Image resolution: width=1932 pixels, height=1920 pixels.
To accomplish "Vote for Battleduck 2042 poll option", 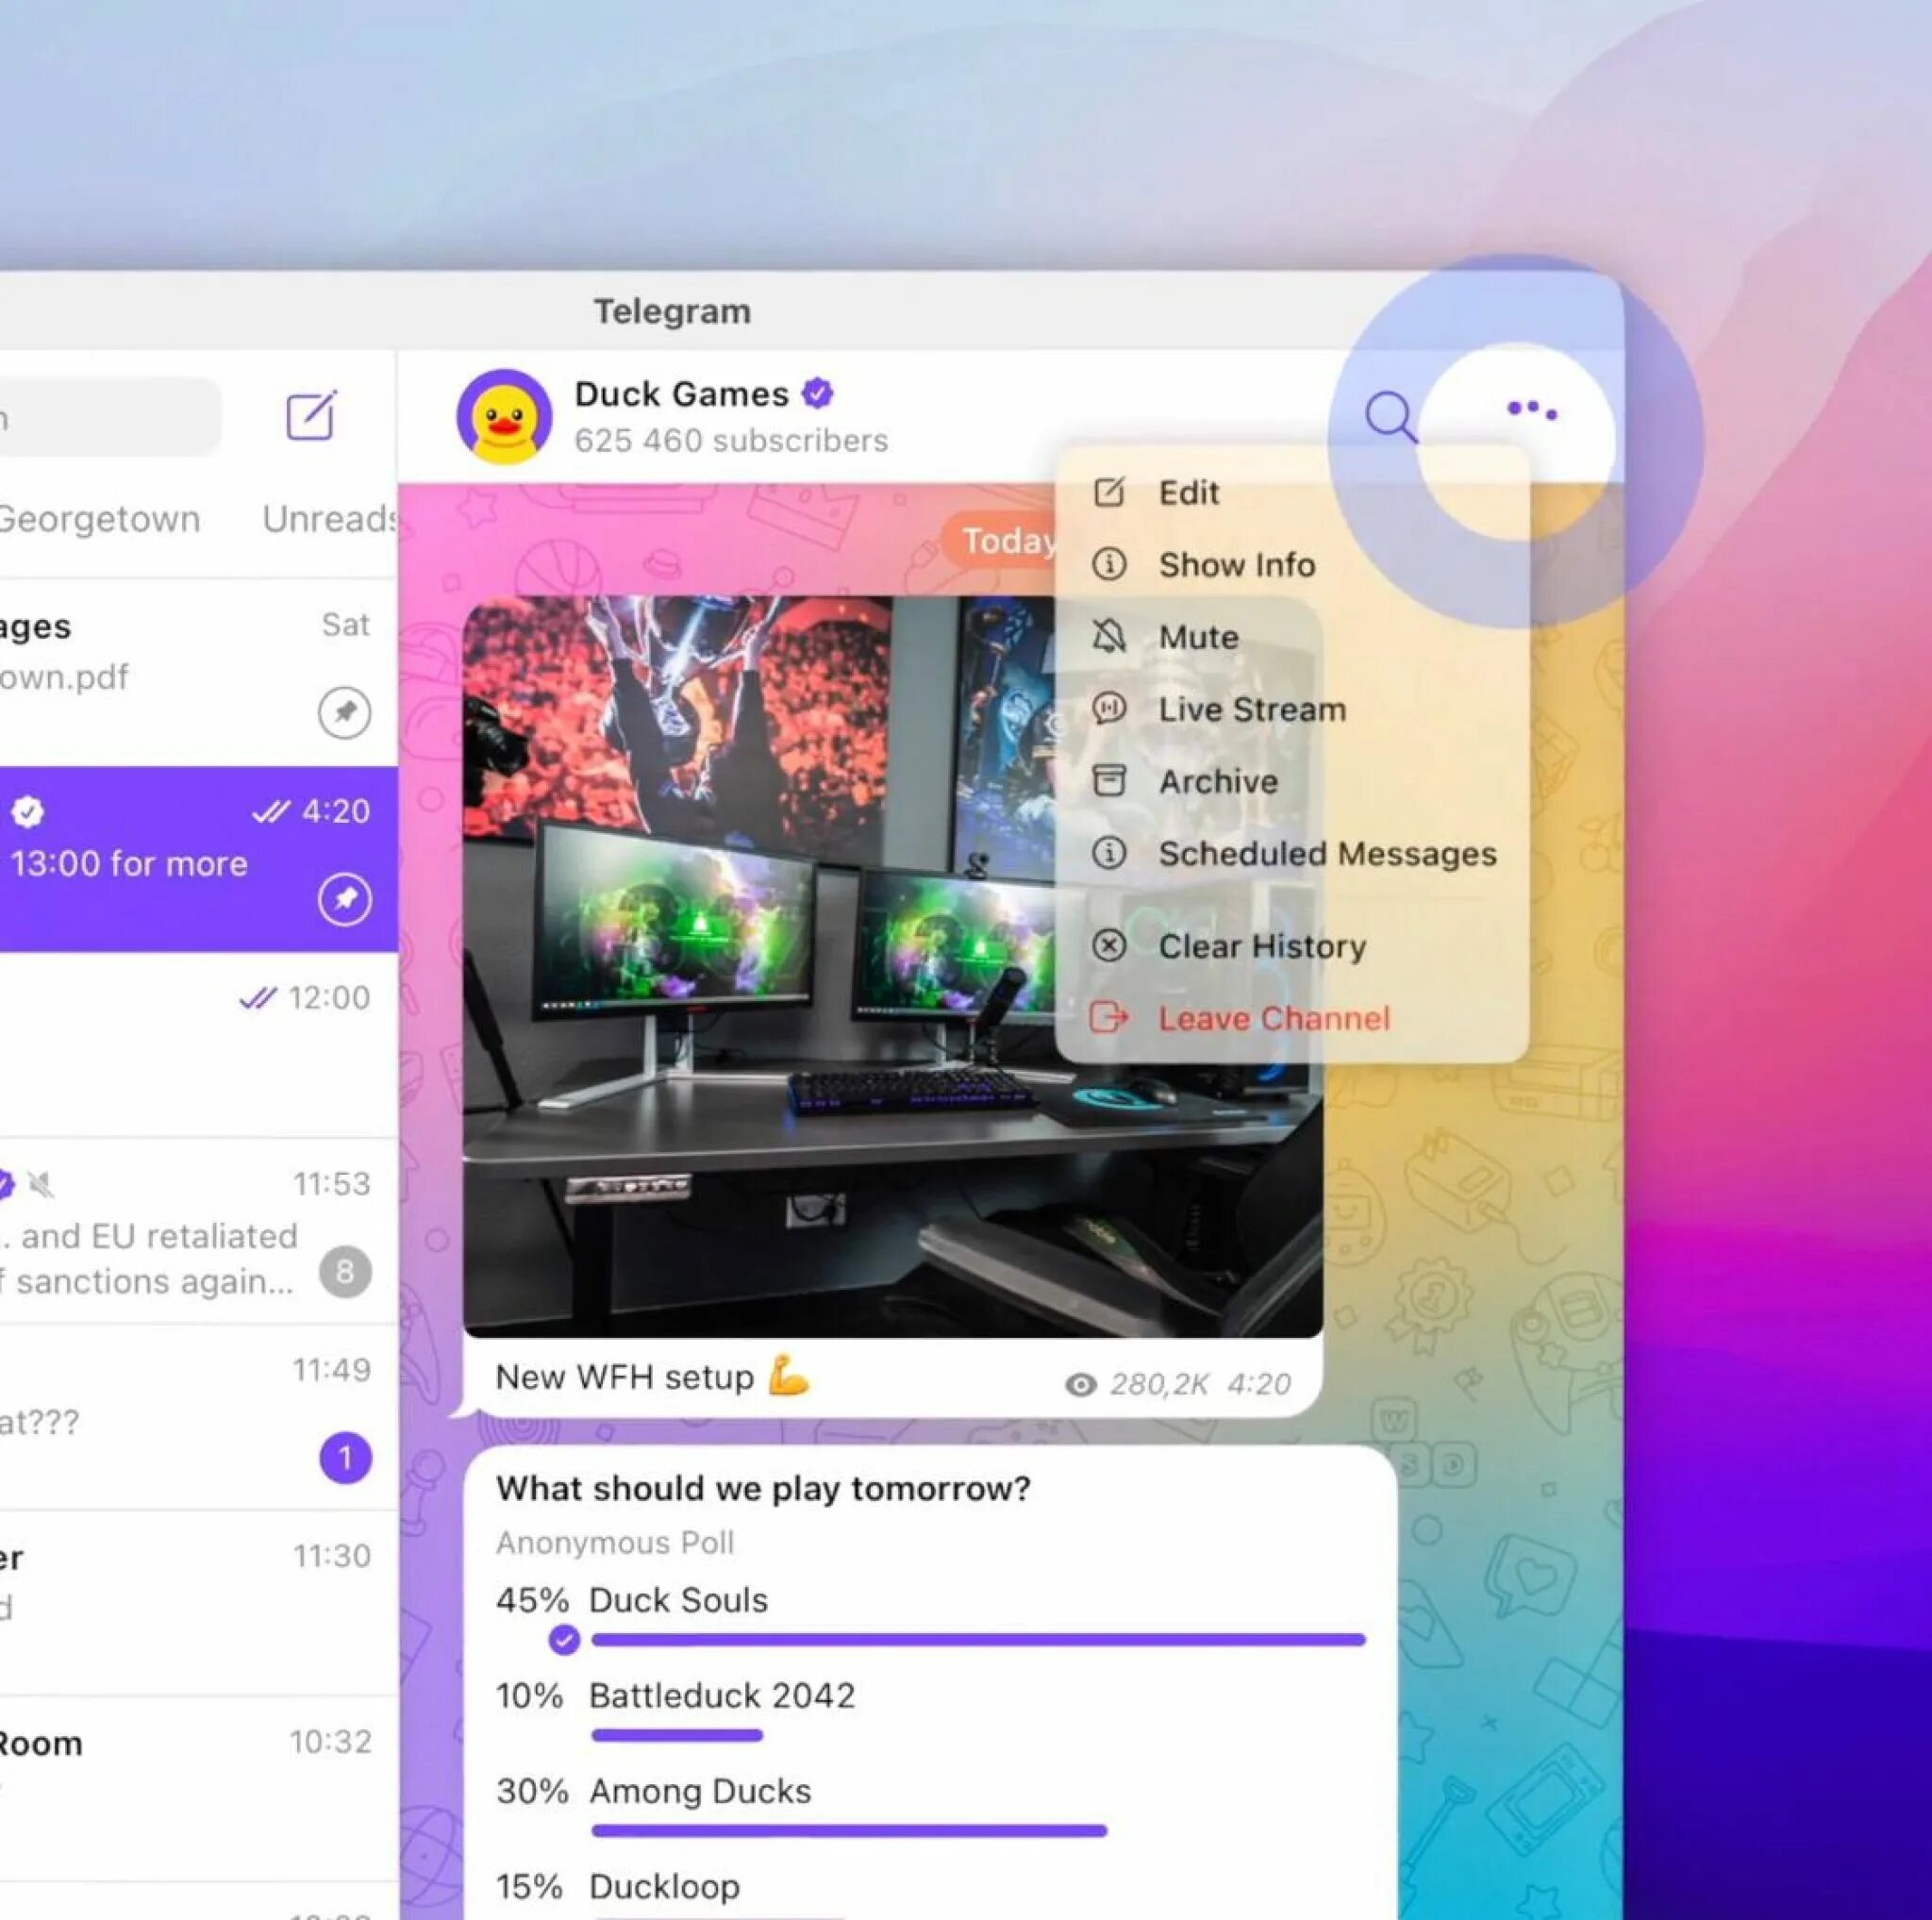I will click(931, 1712).
